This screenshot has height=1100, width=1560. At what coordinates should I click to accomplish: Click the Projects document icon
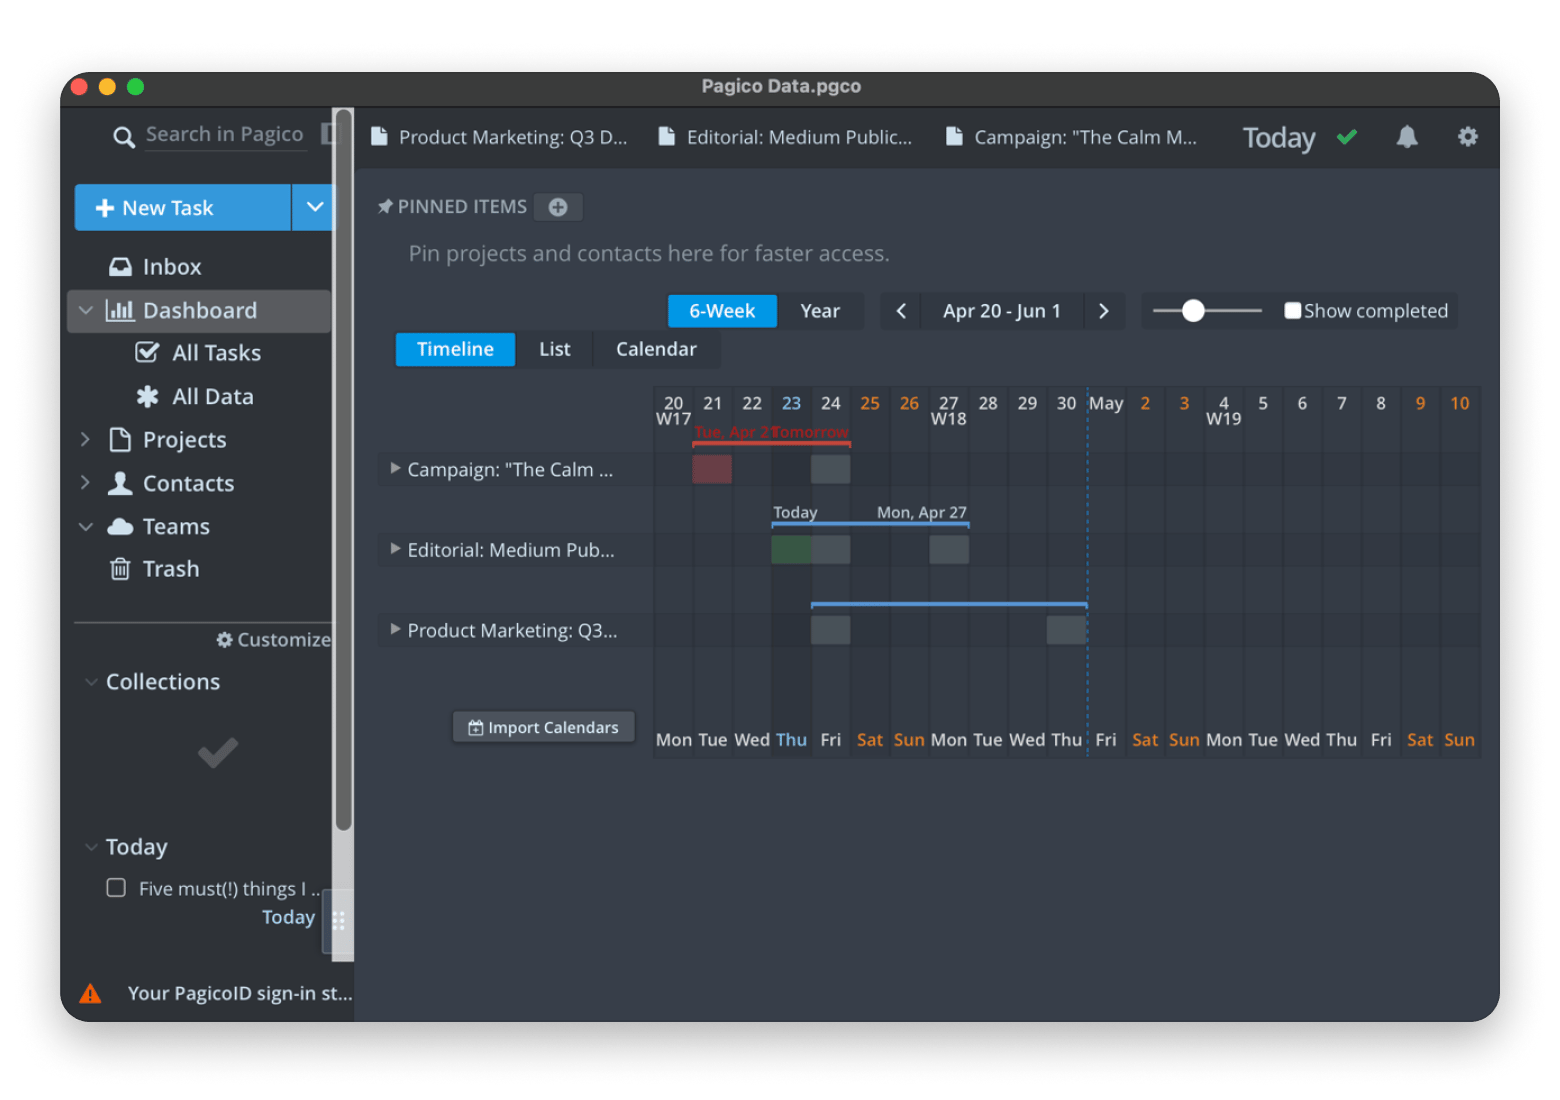point(120,439)
